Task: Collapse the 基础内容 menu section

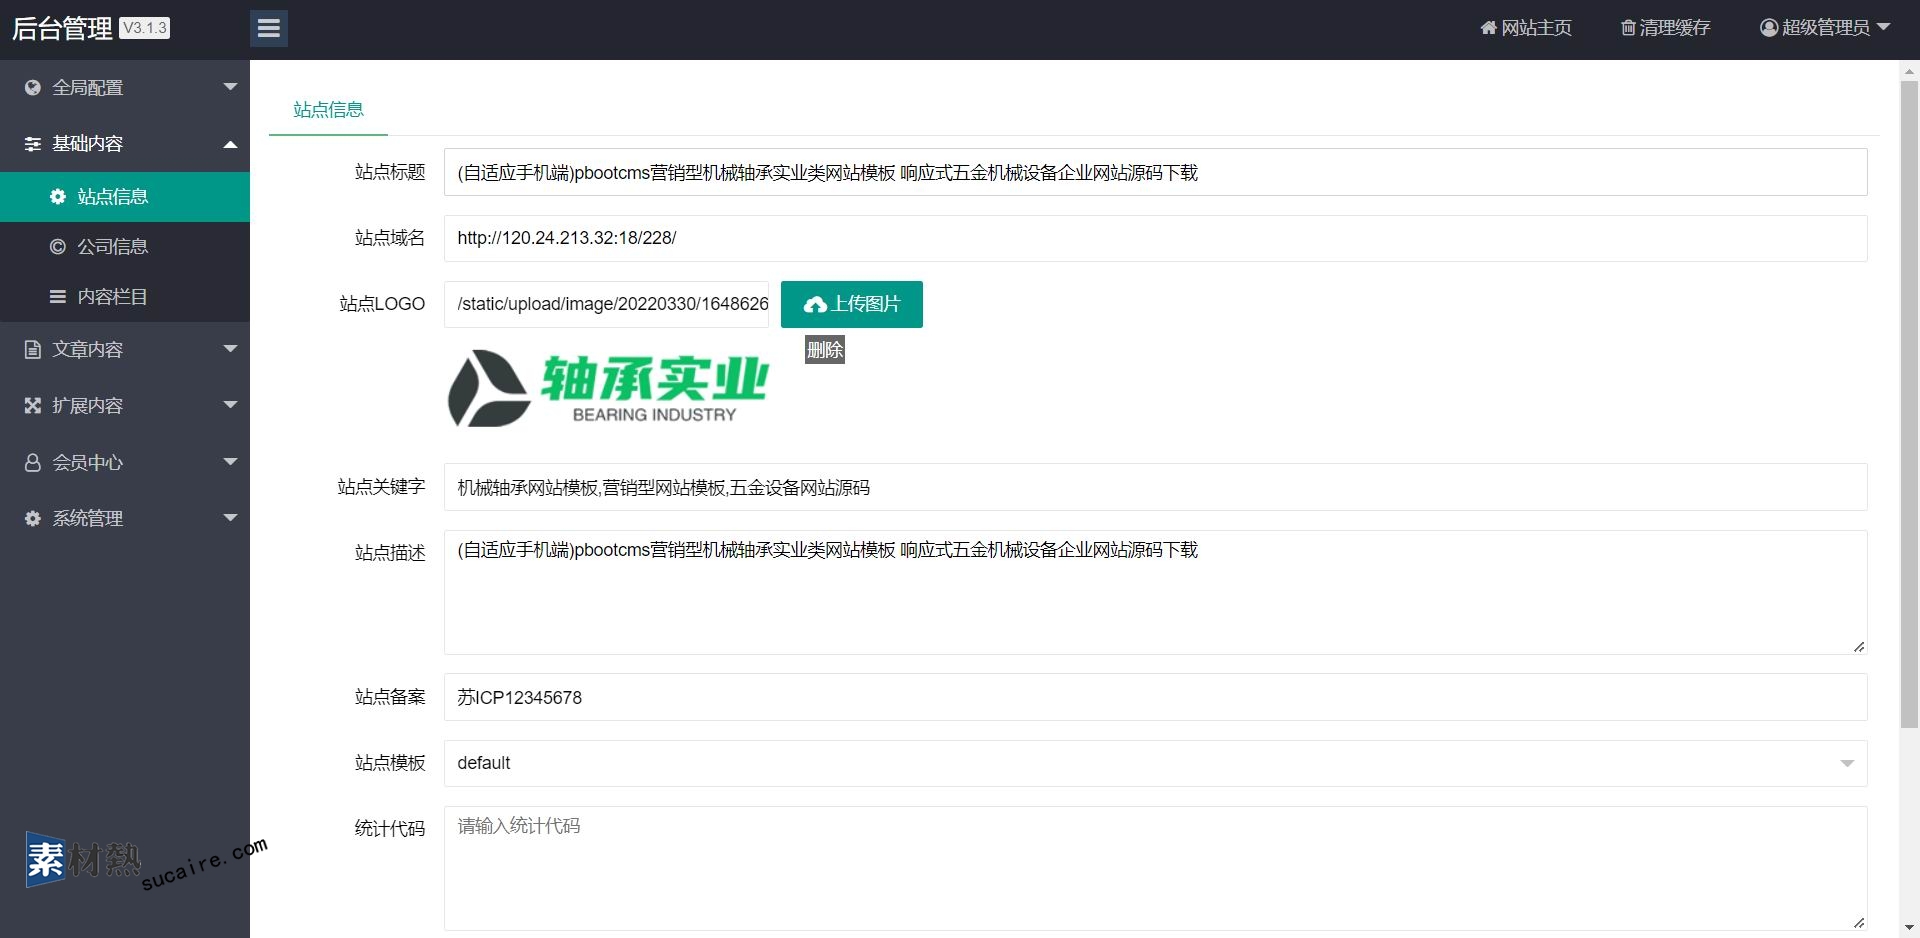Action: click(x=230, y=144)
